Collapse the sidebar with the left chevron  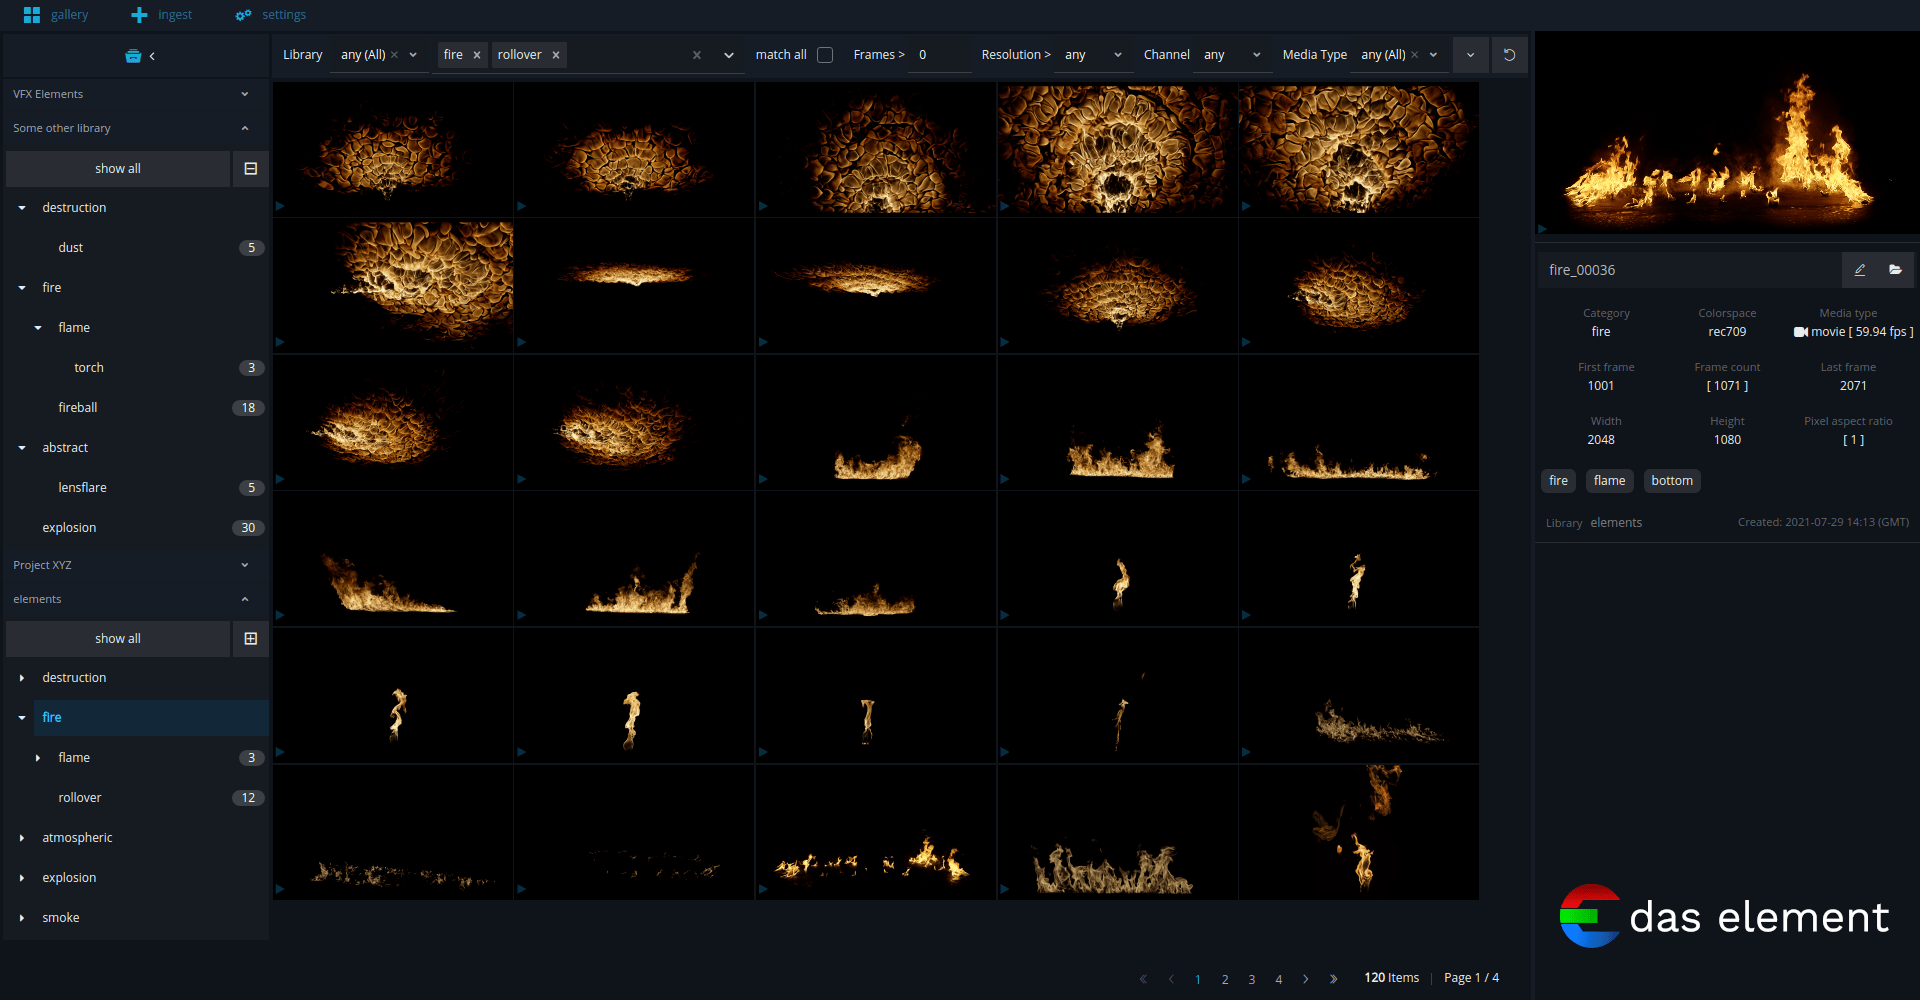click(x=152, y=56)
